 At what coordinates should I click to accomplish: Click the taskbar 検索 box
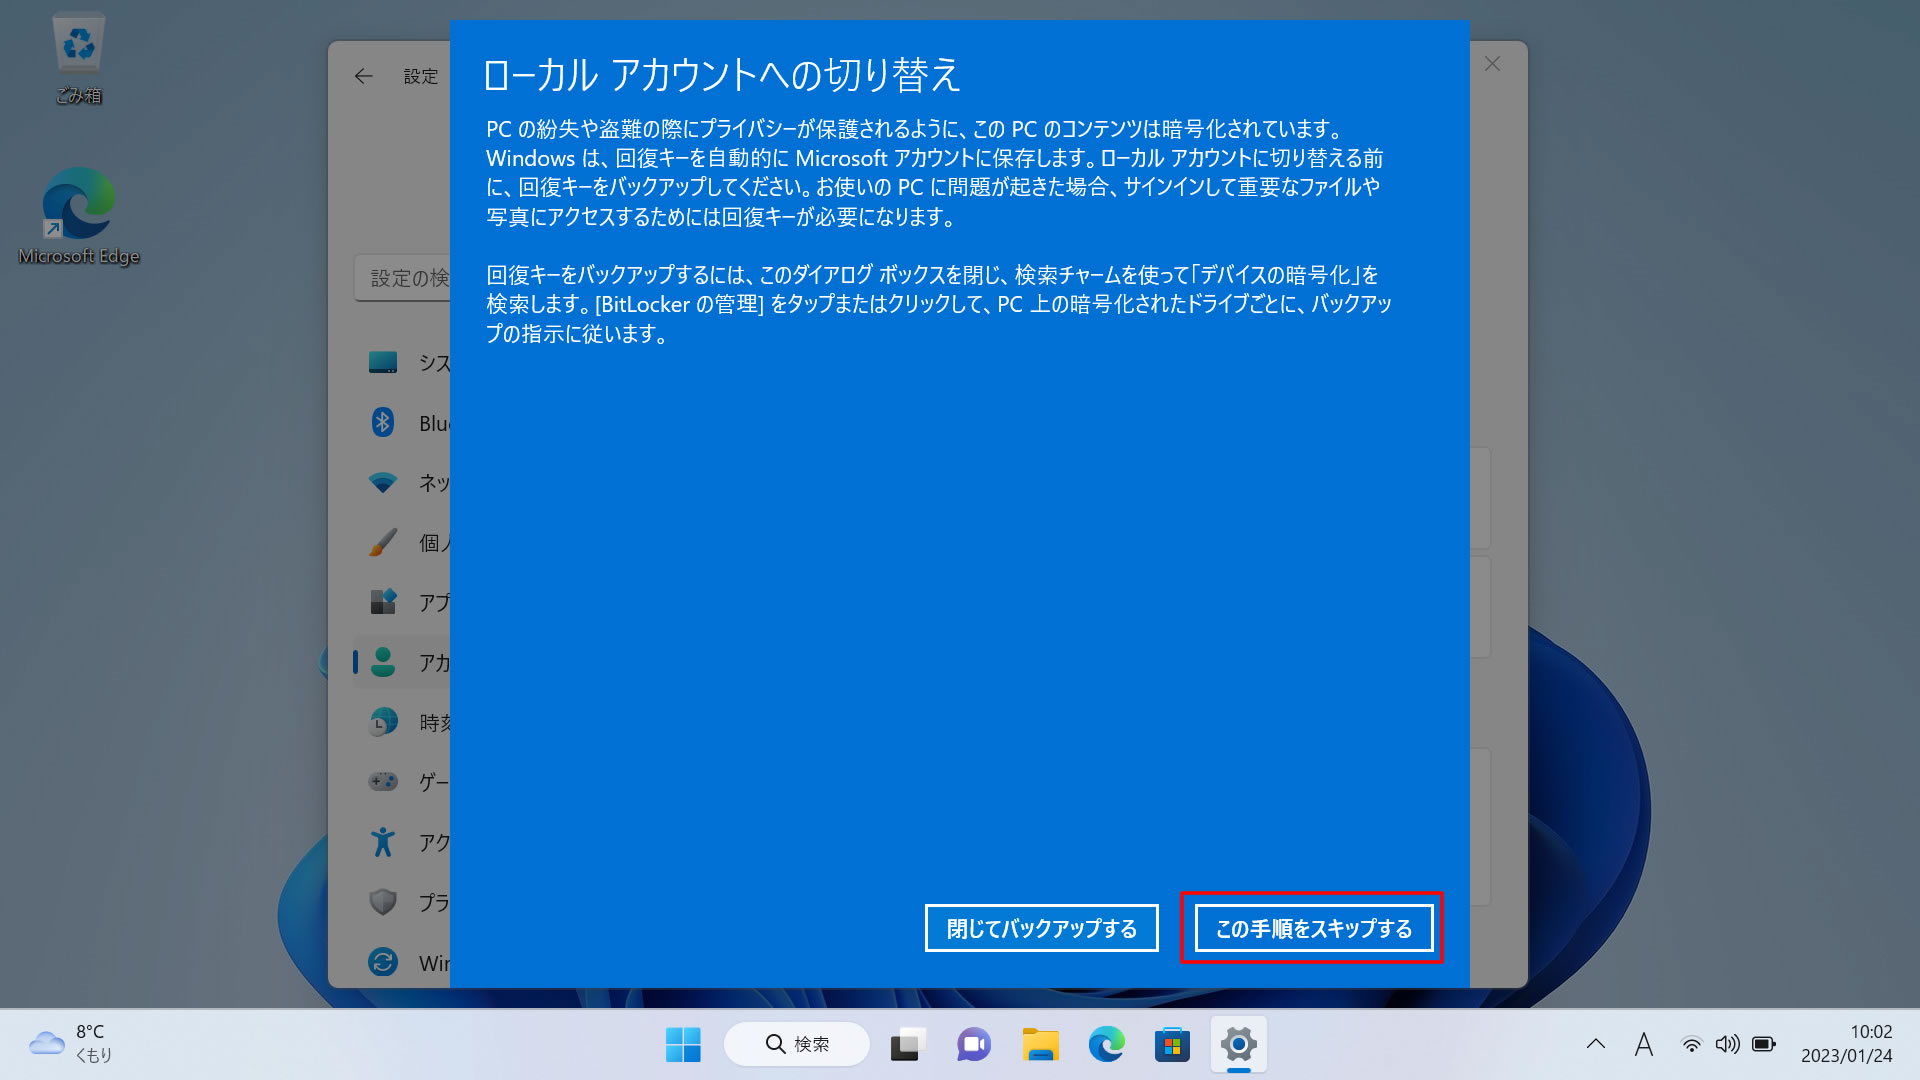[797, 1045]
